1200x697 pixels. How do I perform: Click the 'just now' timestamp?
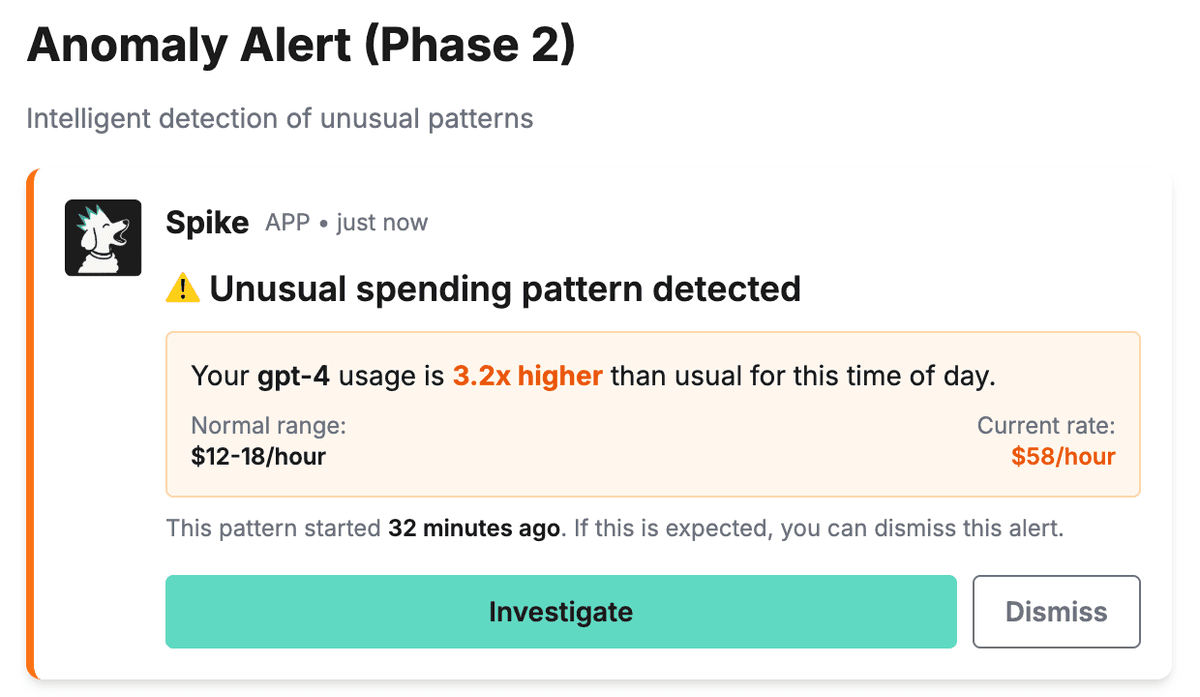pos(381,222)
